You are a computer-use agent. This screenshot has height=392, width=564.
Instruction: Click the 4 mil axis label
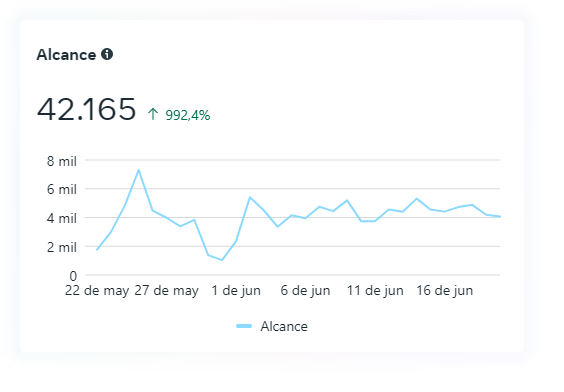62,218
